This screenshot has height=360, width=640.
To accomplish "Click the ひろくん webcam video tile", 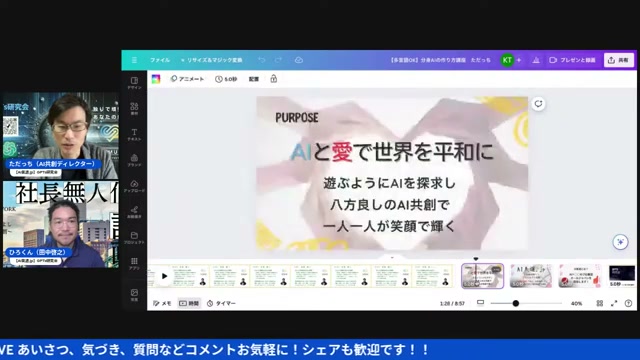I will pyautogui.click(x=60, y=224).
